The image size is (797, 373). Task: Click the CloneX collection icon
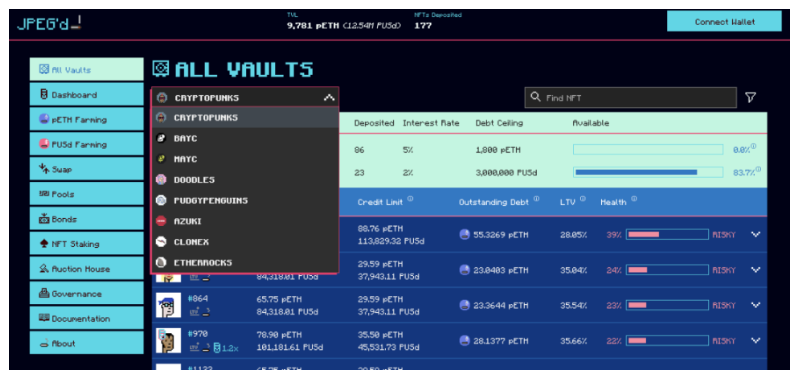point(161,242)
